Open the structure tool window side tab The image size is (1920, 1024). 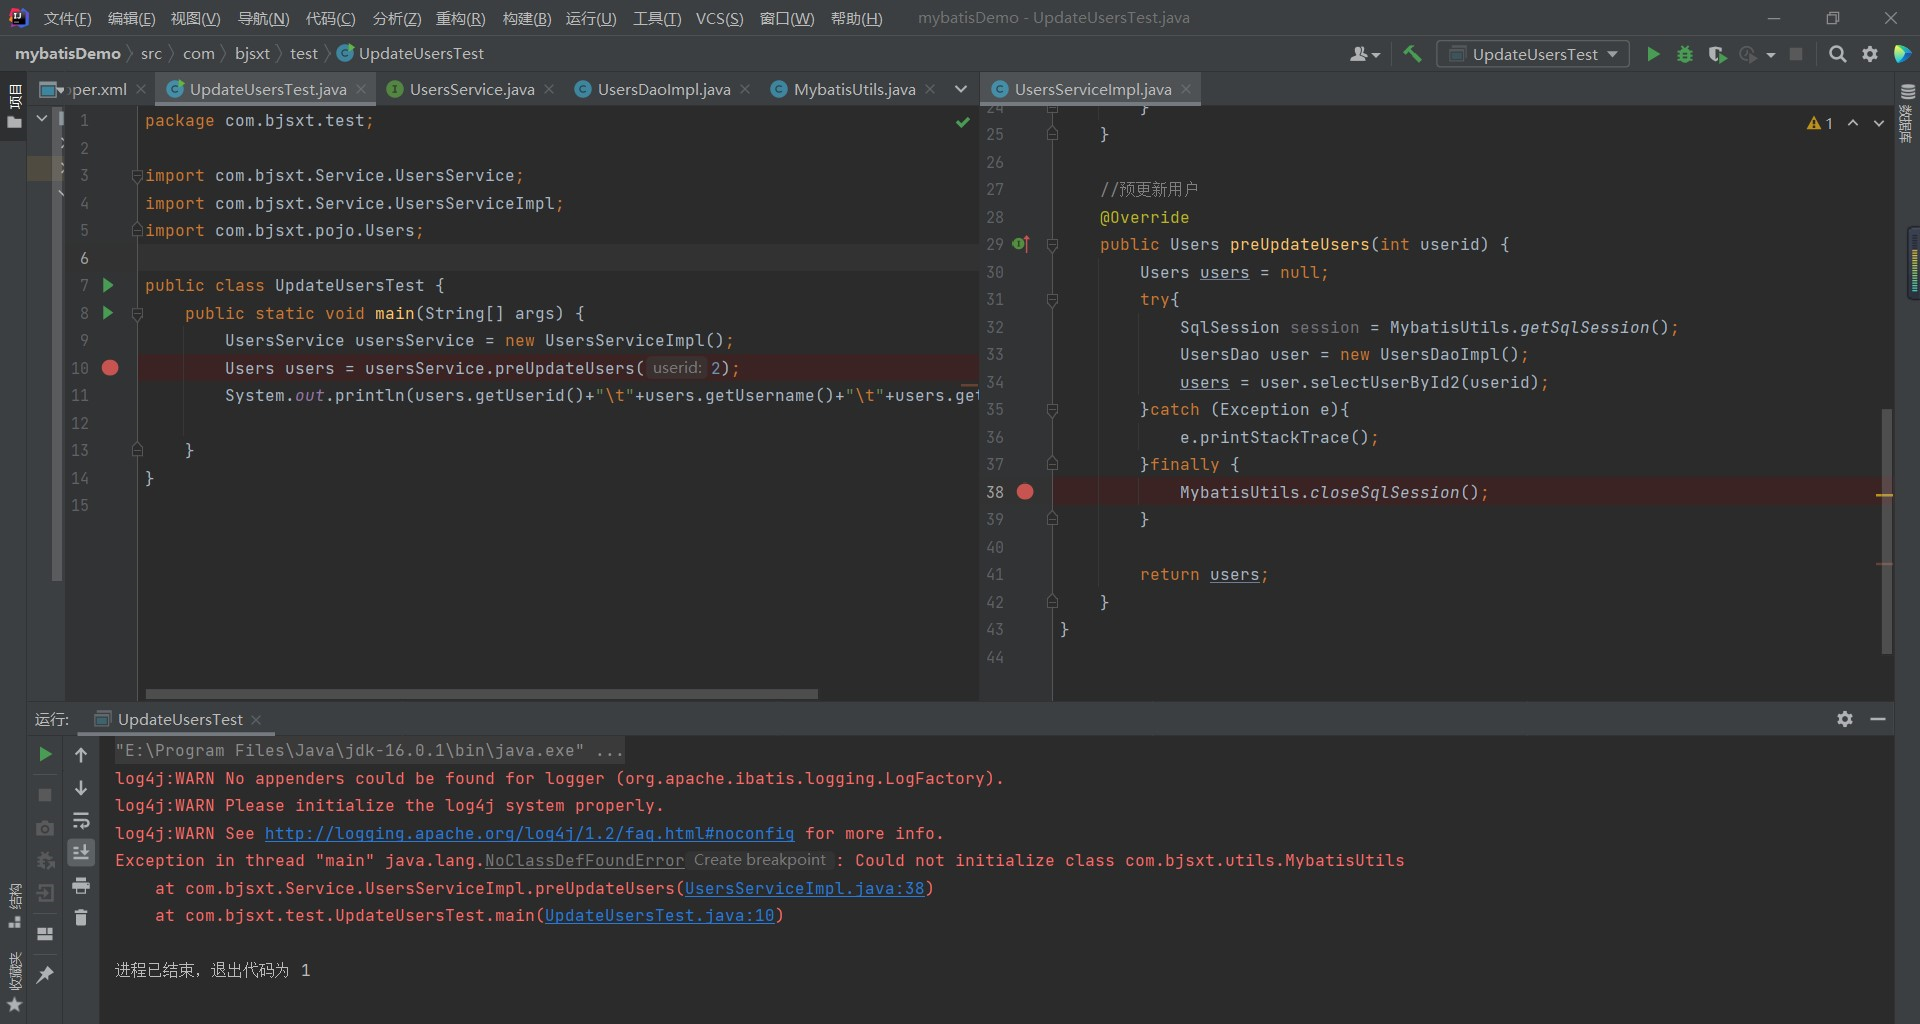coord(14,905)
